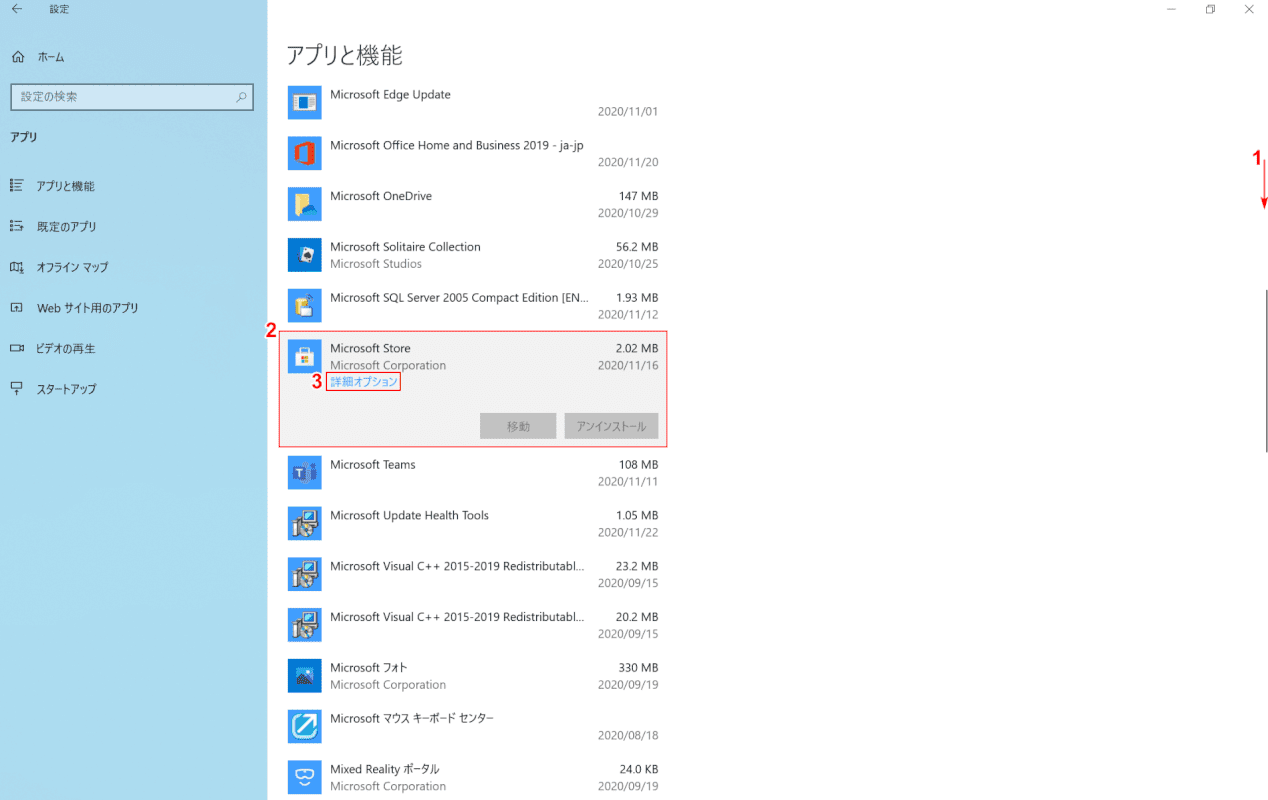Restore down the Settings window
Image resolution: width=1268 pixels, height=800 pixels.
click(x=1210, y=9)
